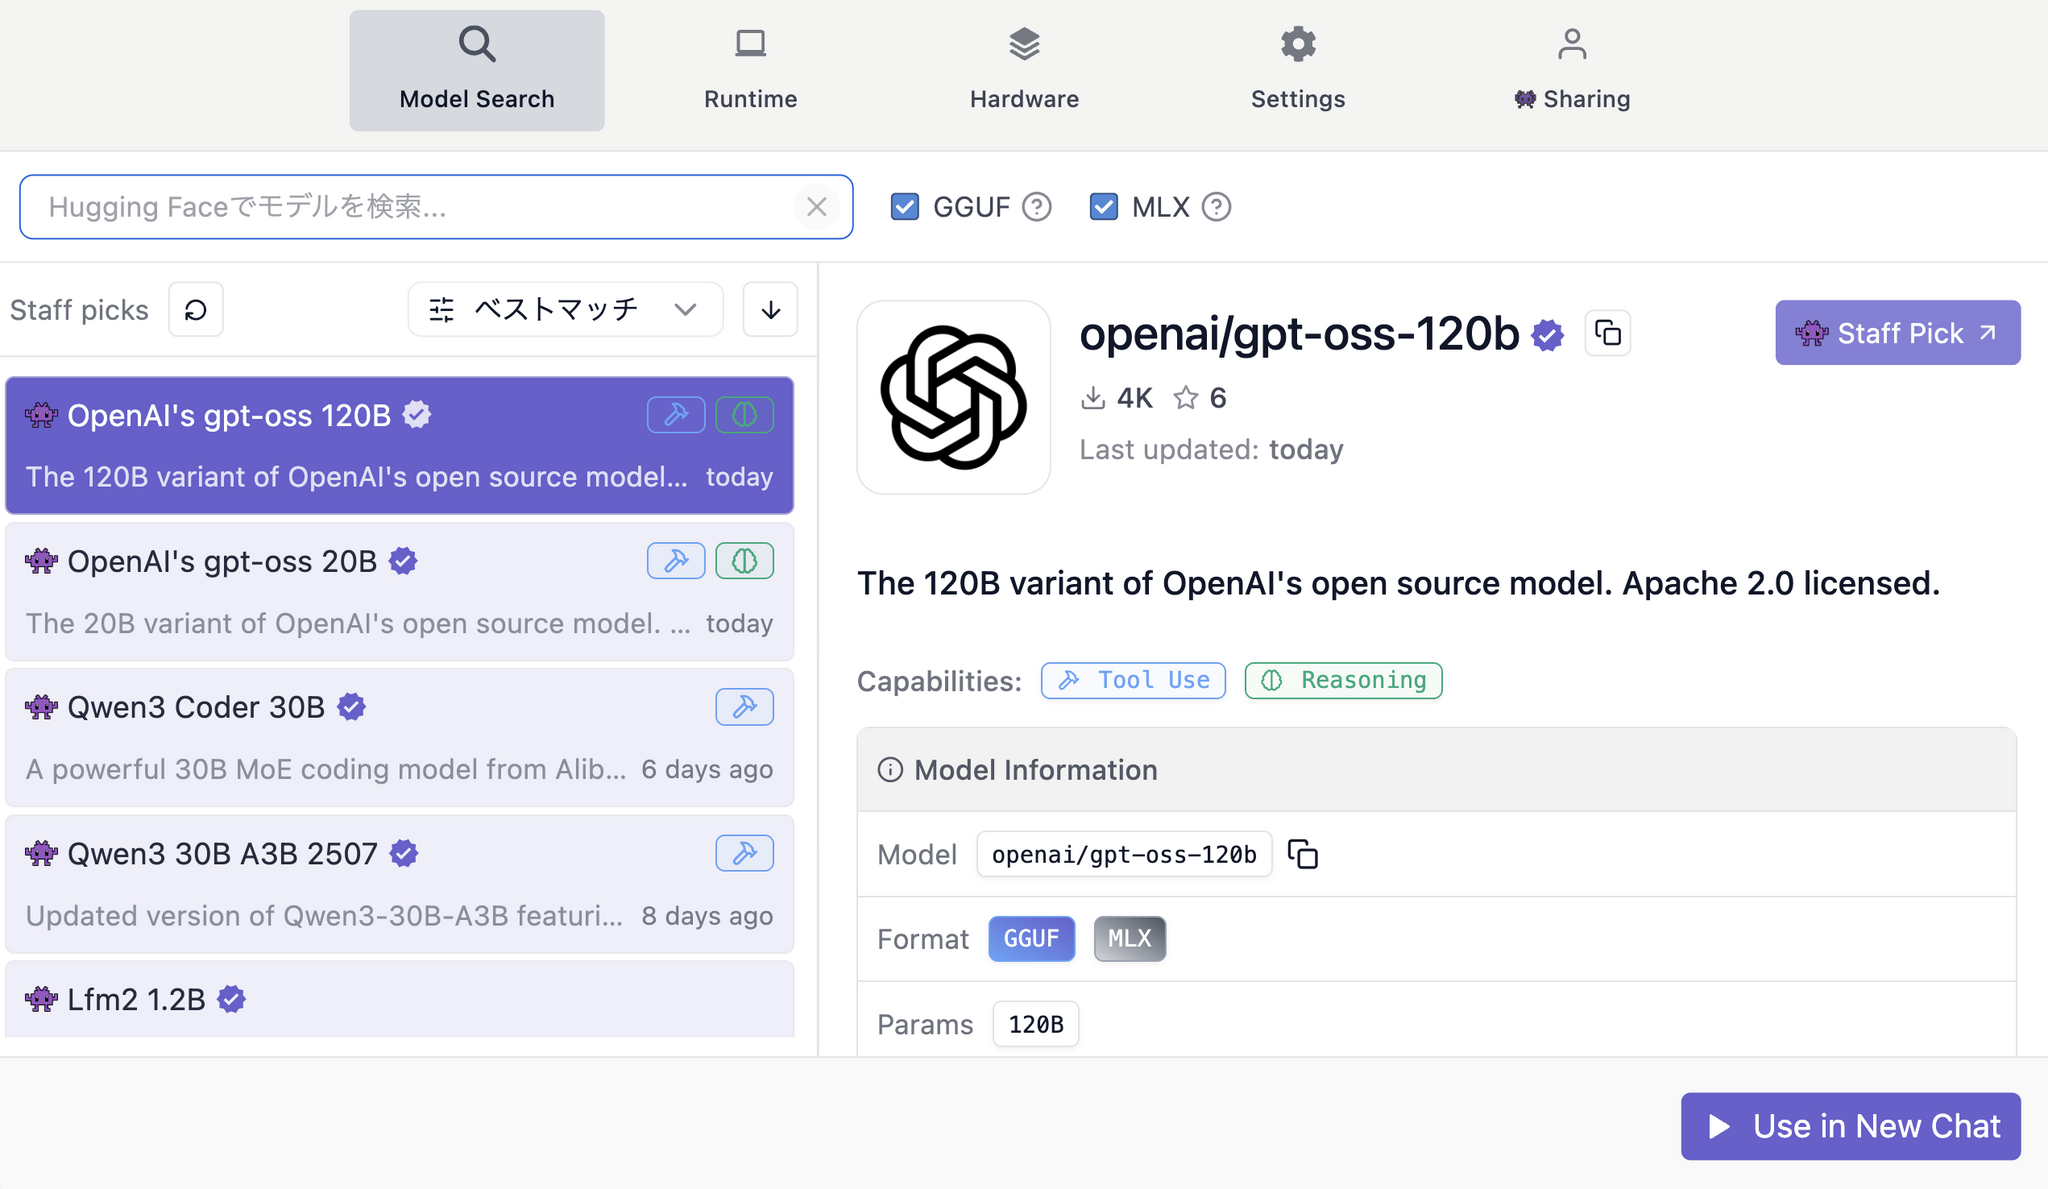Image resolution: width=2048 pixels, height=1189 pixels.
Task: Select the GGUF format badge
Action: tap(1031, 939)
